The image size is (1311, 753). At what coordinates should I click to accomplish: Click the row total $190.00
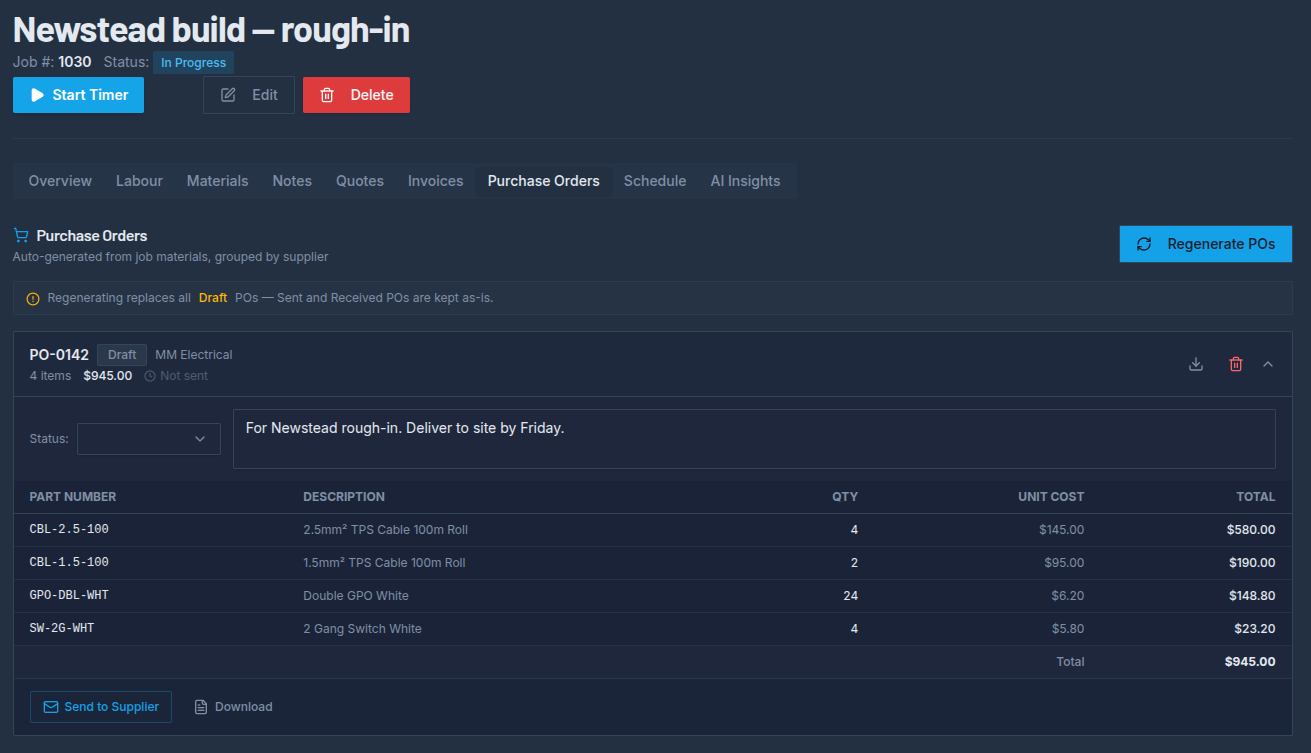pos(1252,563)
